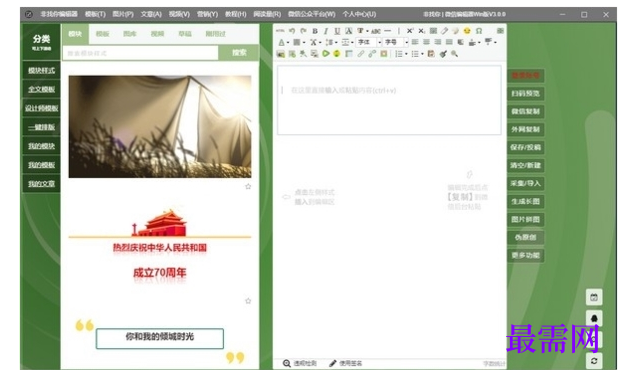Image resolution: width=618 pixels, height=370 pixels.
Task: Open the 模板(T) menu
Action: pyautogui.click(x=95, y=14)
